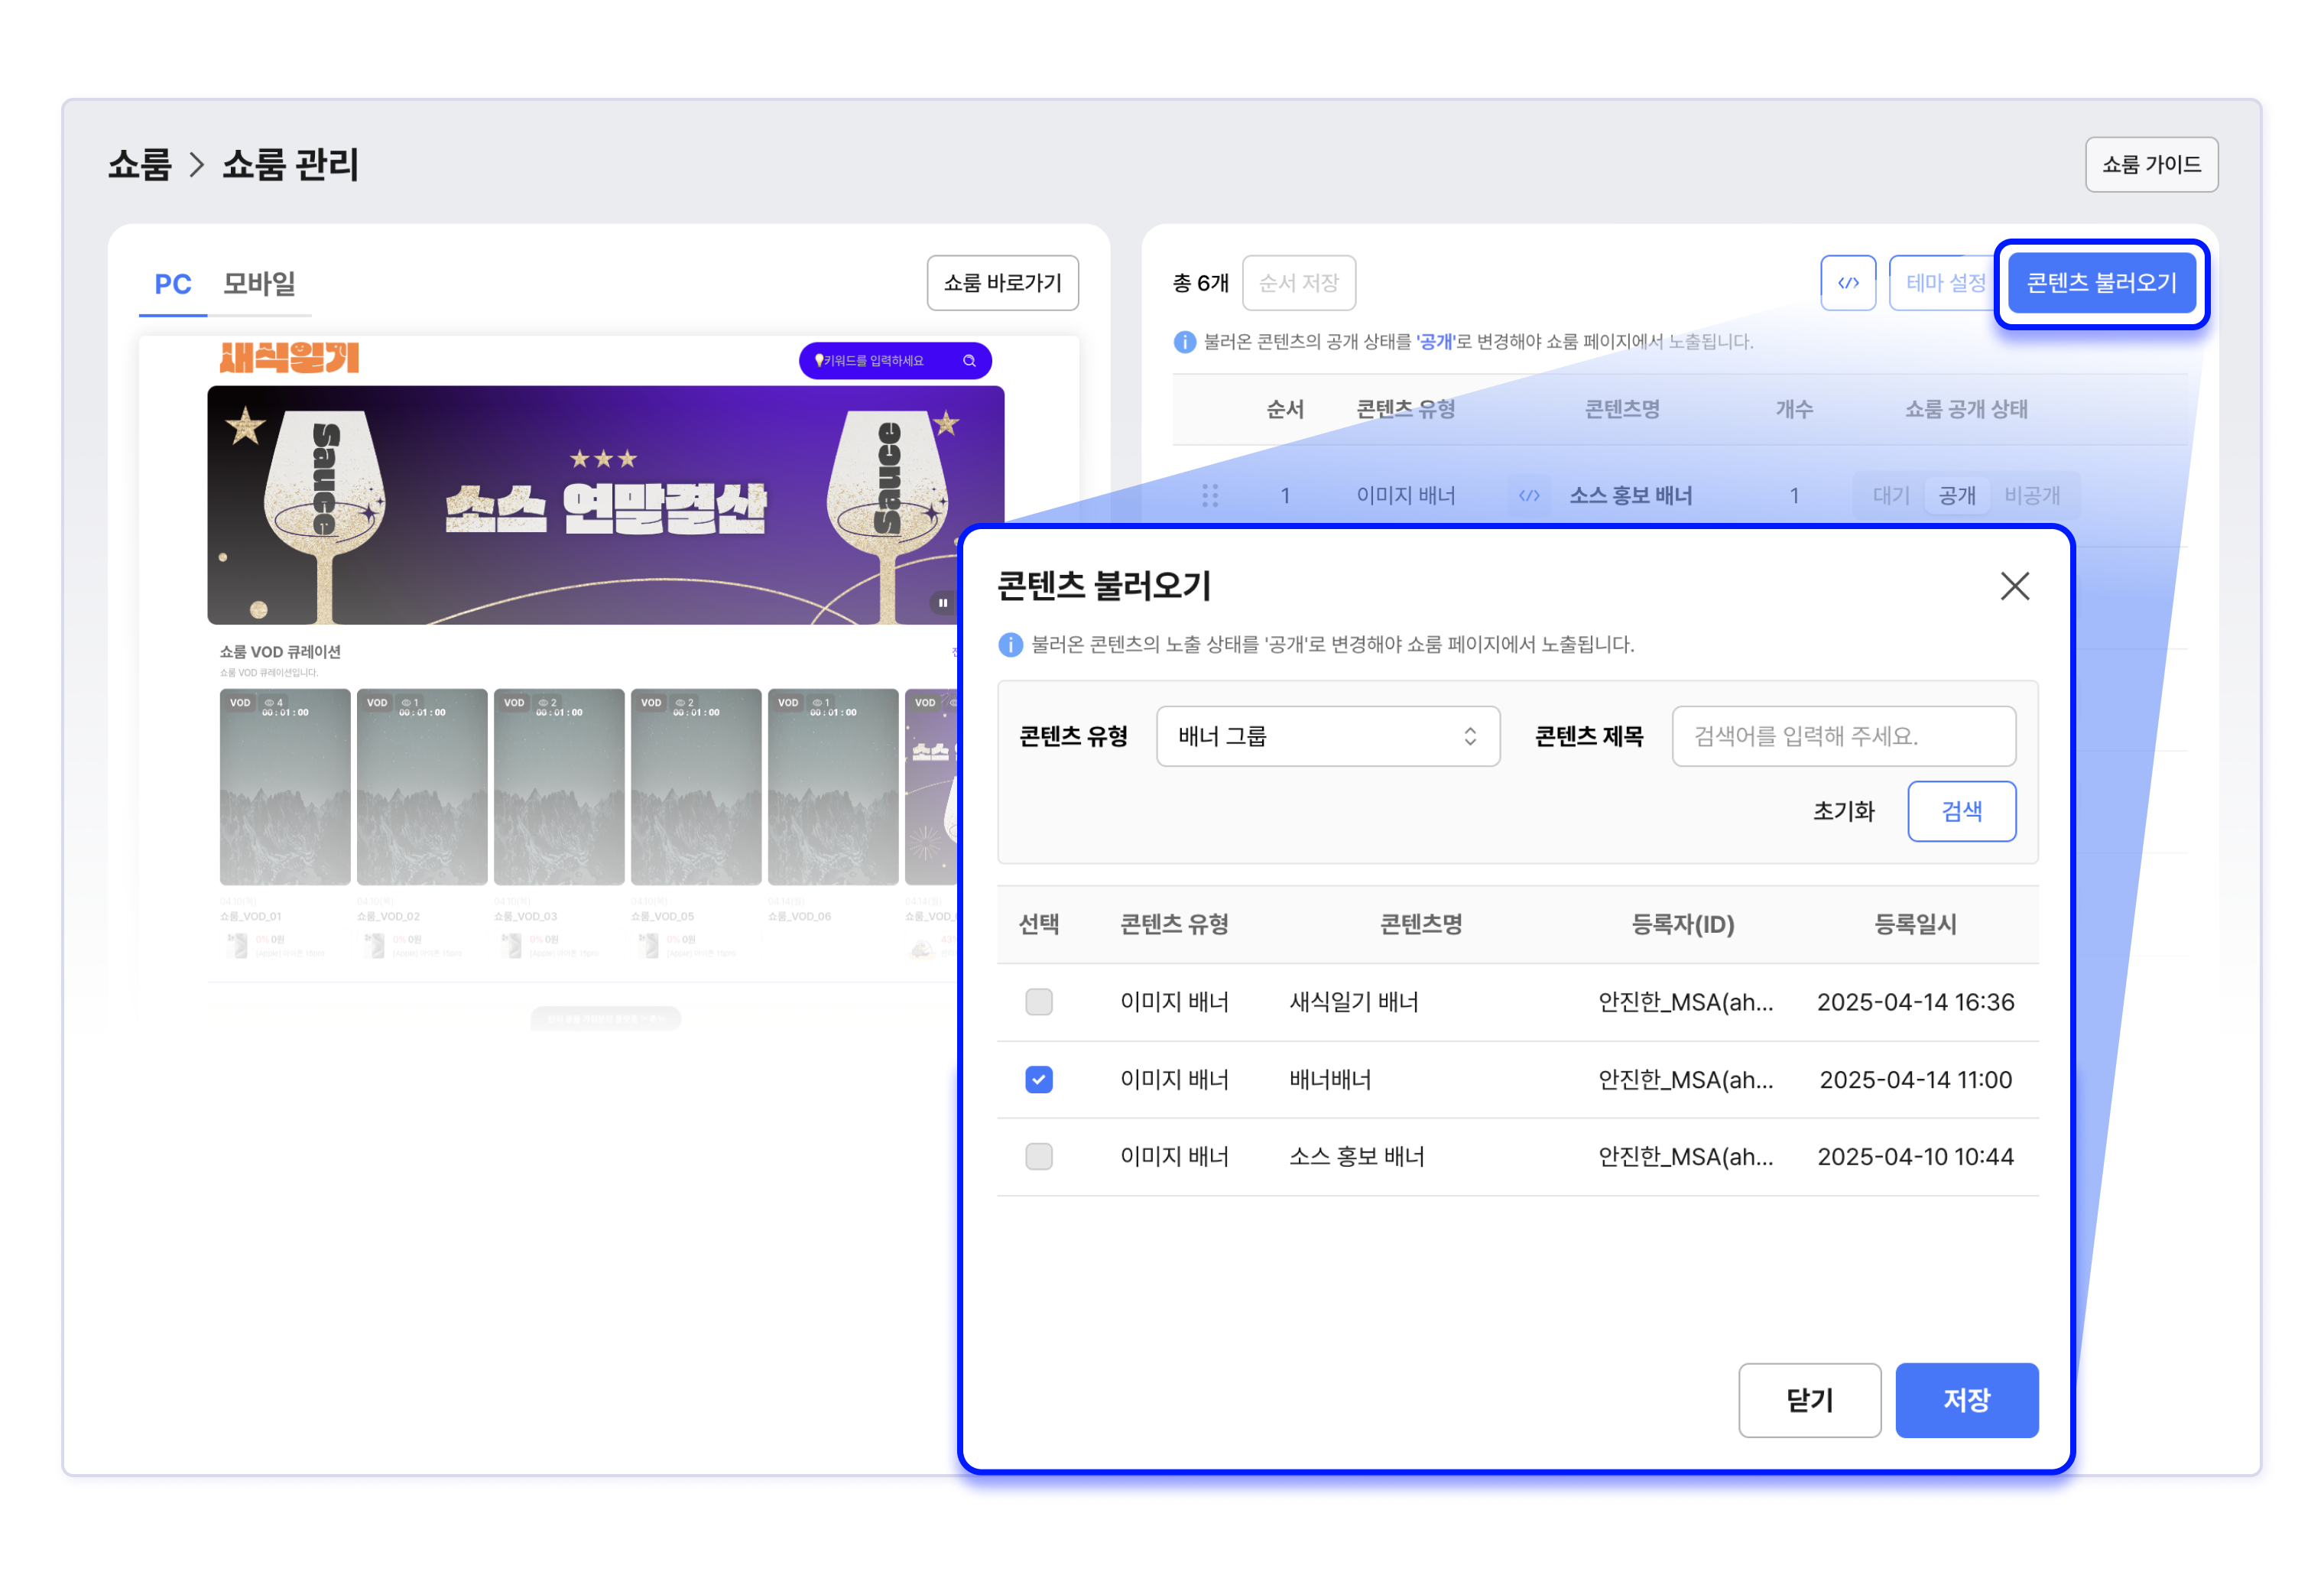
Task: Close the 콘텐츠 불러오기 dialog with X
Action: point(2014,586)
